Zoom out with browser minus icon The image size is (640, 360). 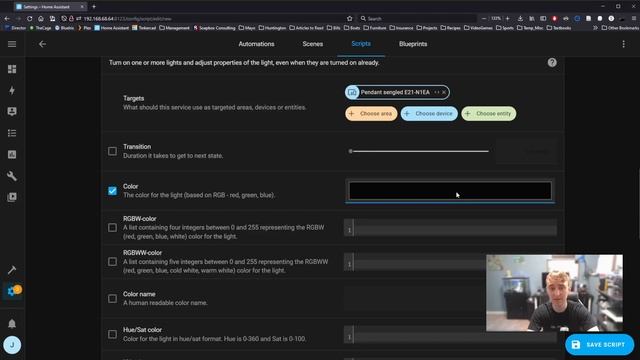pyautogui.click(x=484, y=18)
